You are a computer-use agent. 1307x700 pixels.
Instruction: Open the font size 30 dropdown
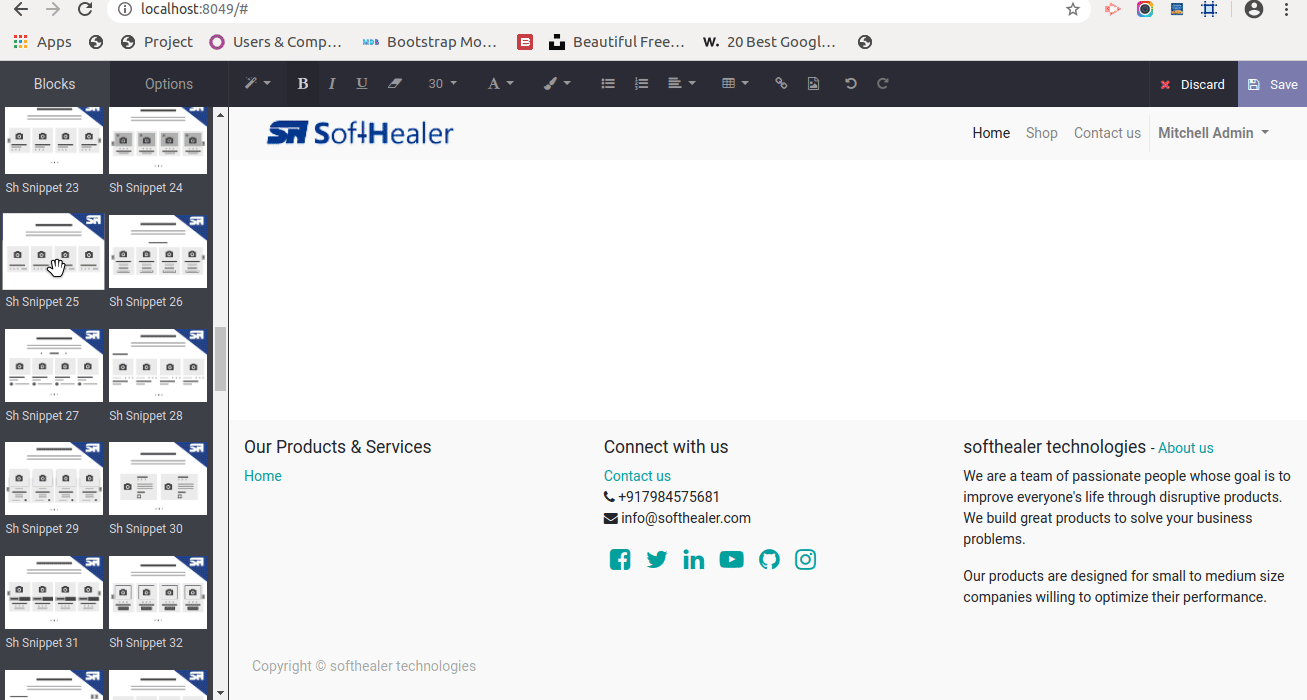click(442, 84)
